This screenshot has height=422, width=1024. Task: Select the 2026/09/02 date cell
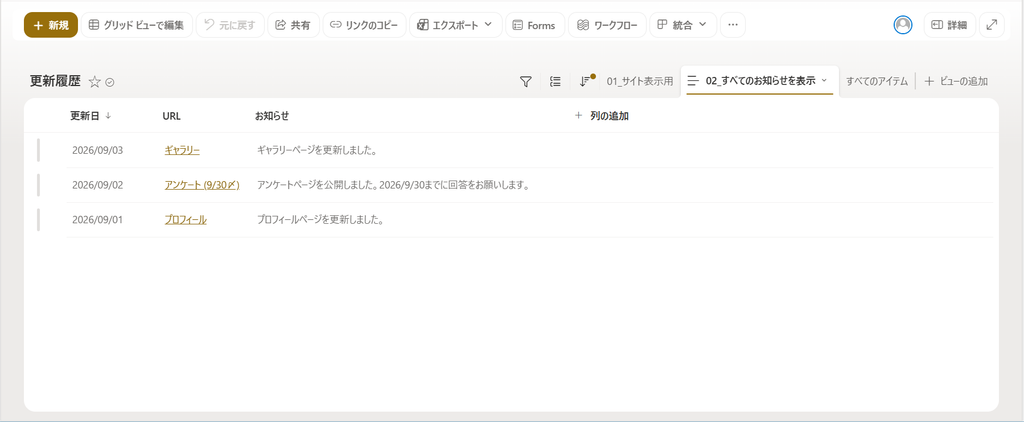[97, 185]
